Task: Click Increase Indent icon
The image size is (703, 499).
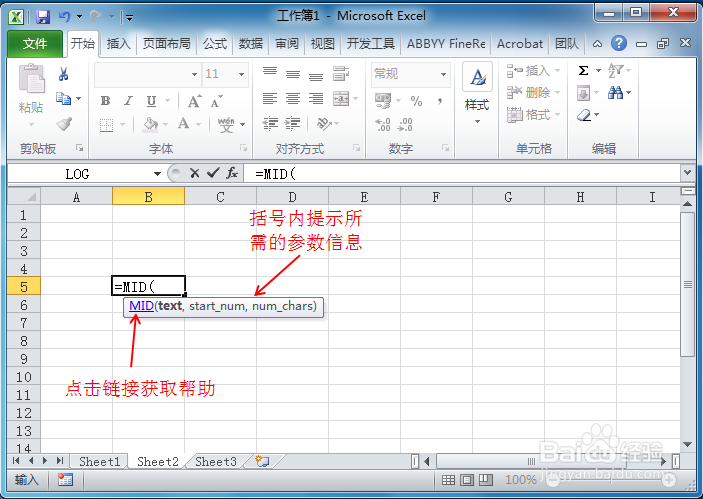Action: click(x=293, y=123)
